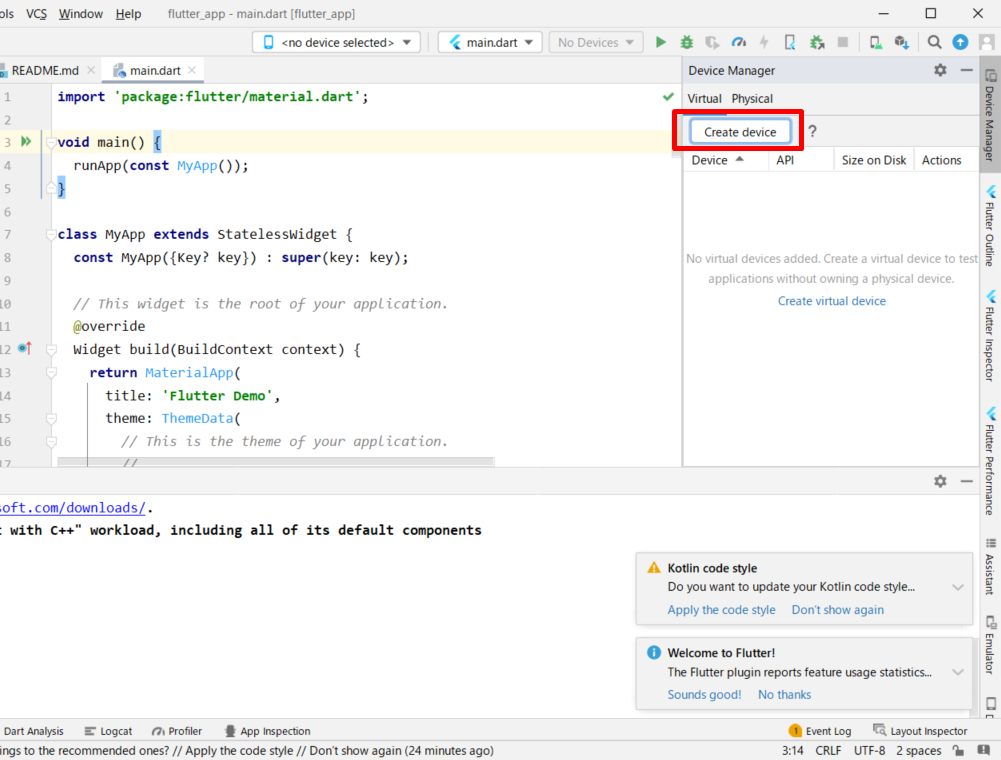Click No thanks link
This screenshot has width=1001, height=760.
point(784,694)
